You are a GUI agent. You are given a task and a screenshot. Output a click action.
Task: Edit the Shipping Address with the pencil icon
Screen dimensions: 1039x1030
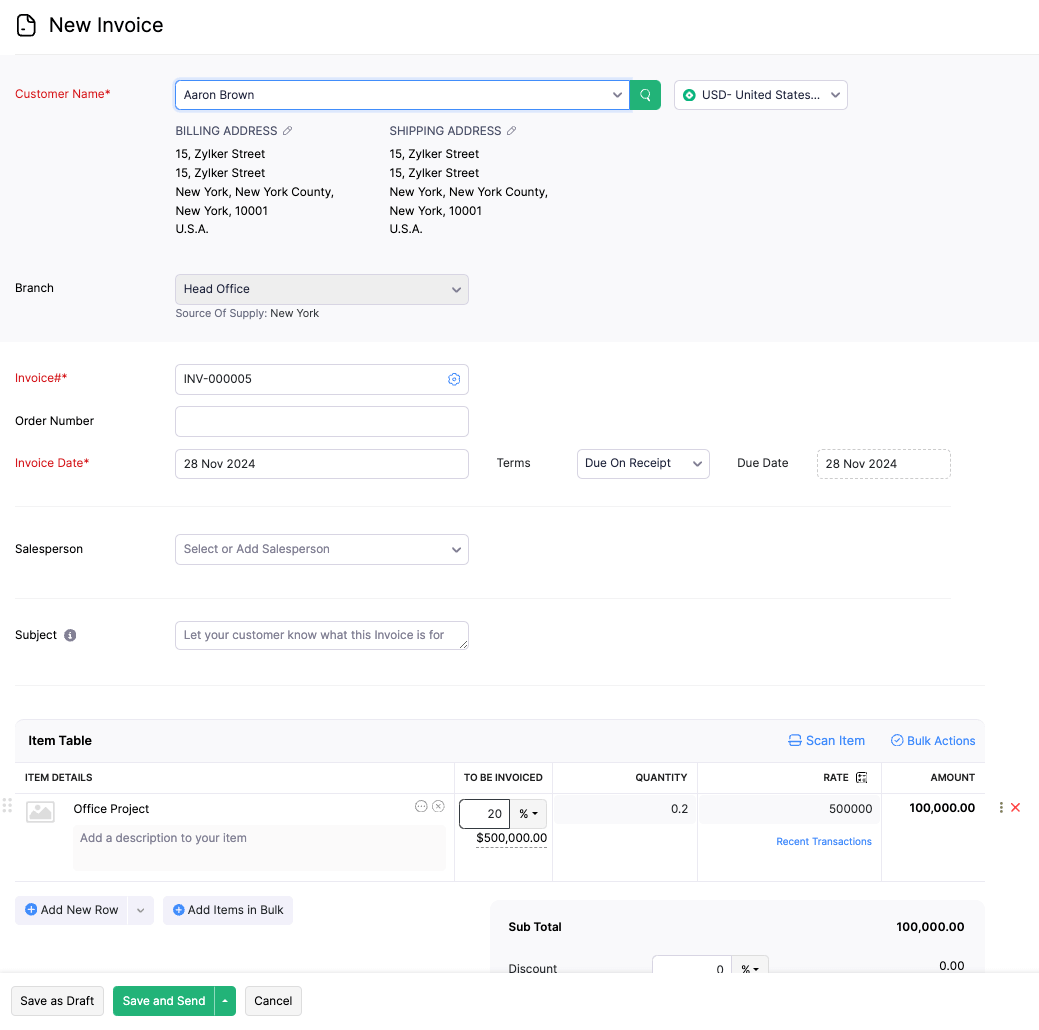510,130
